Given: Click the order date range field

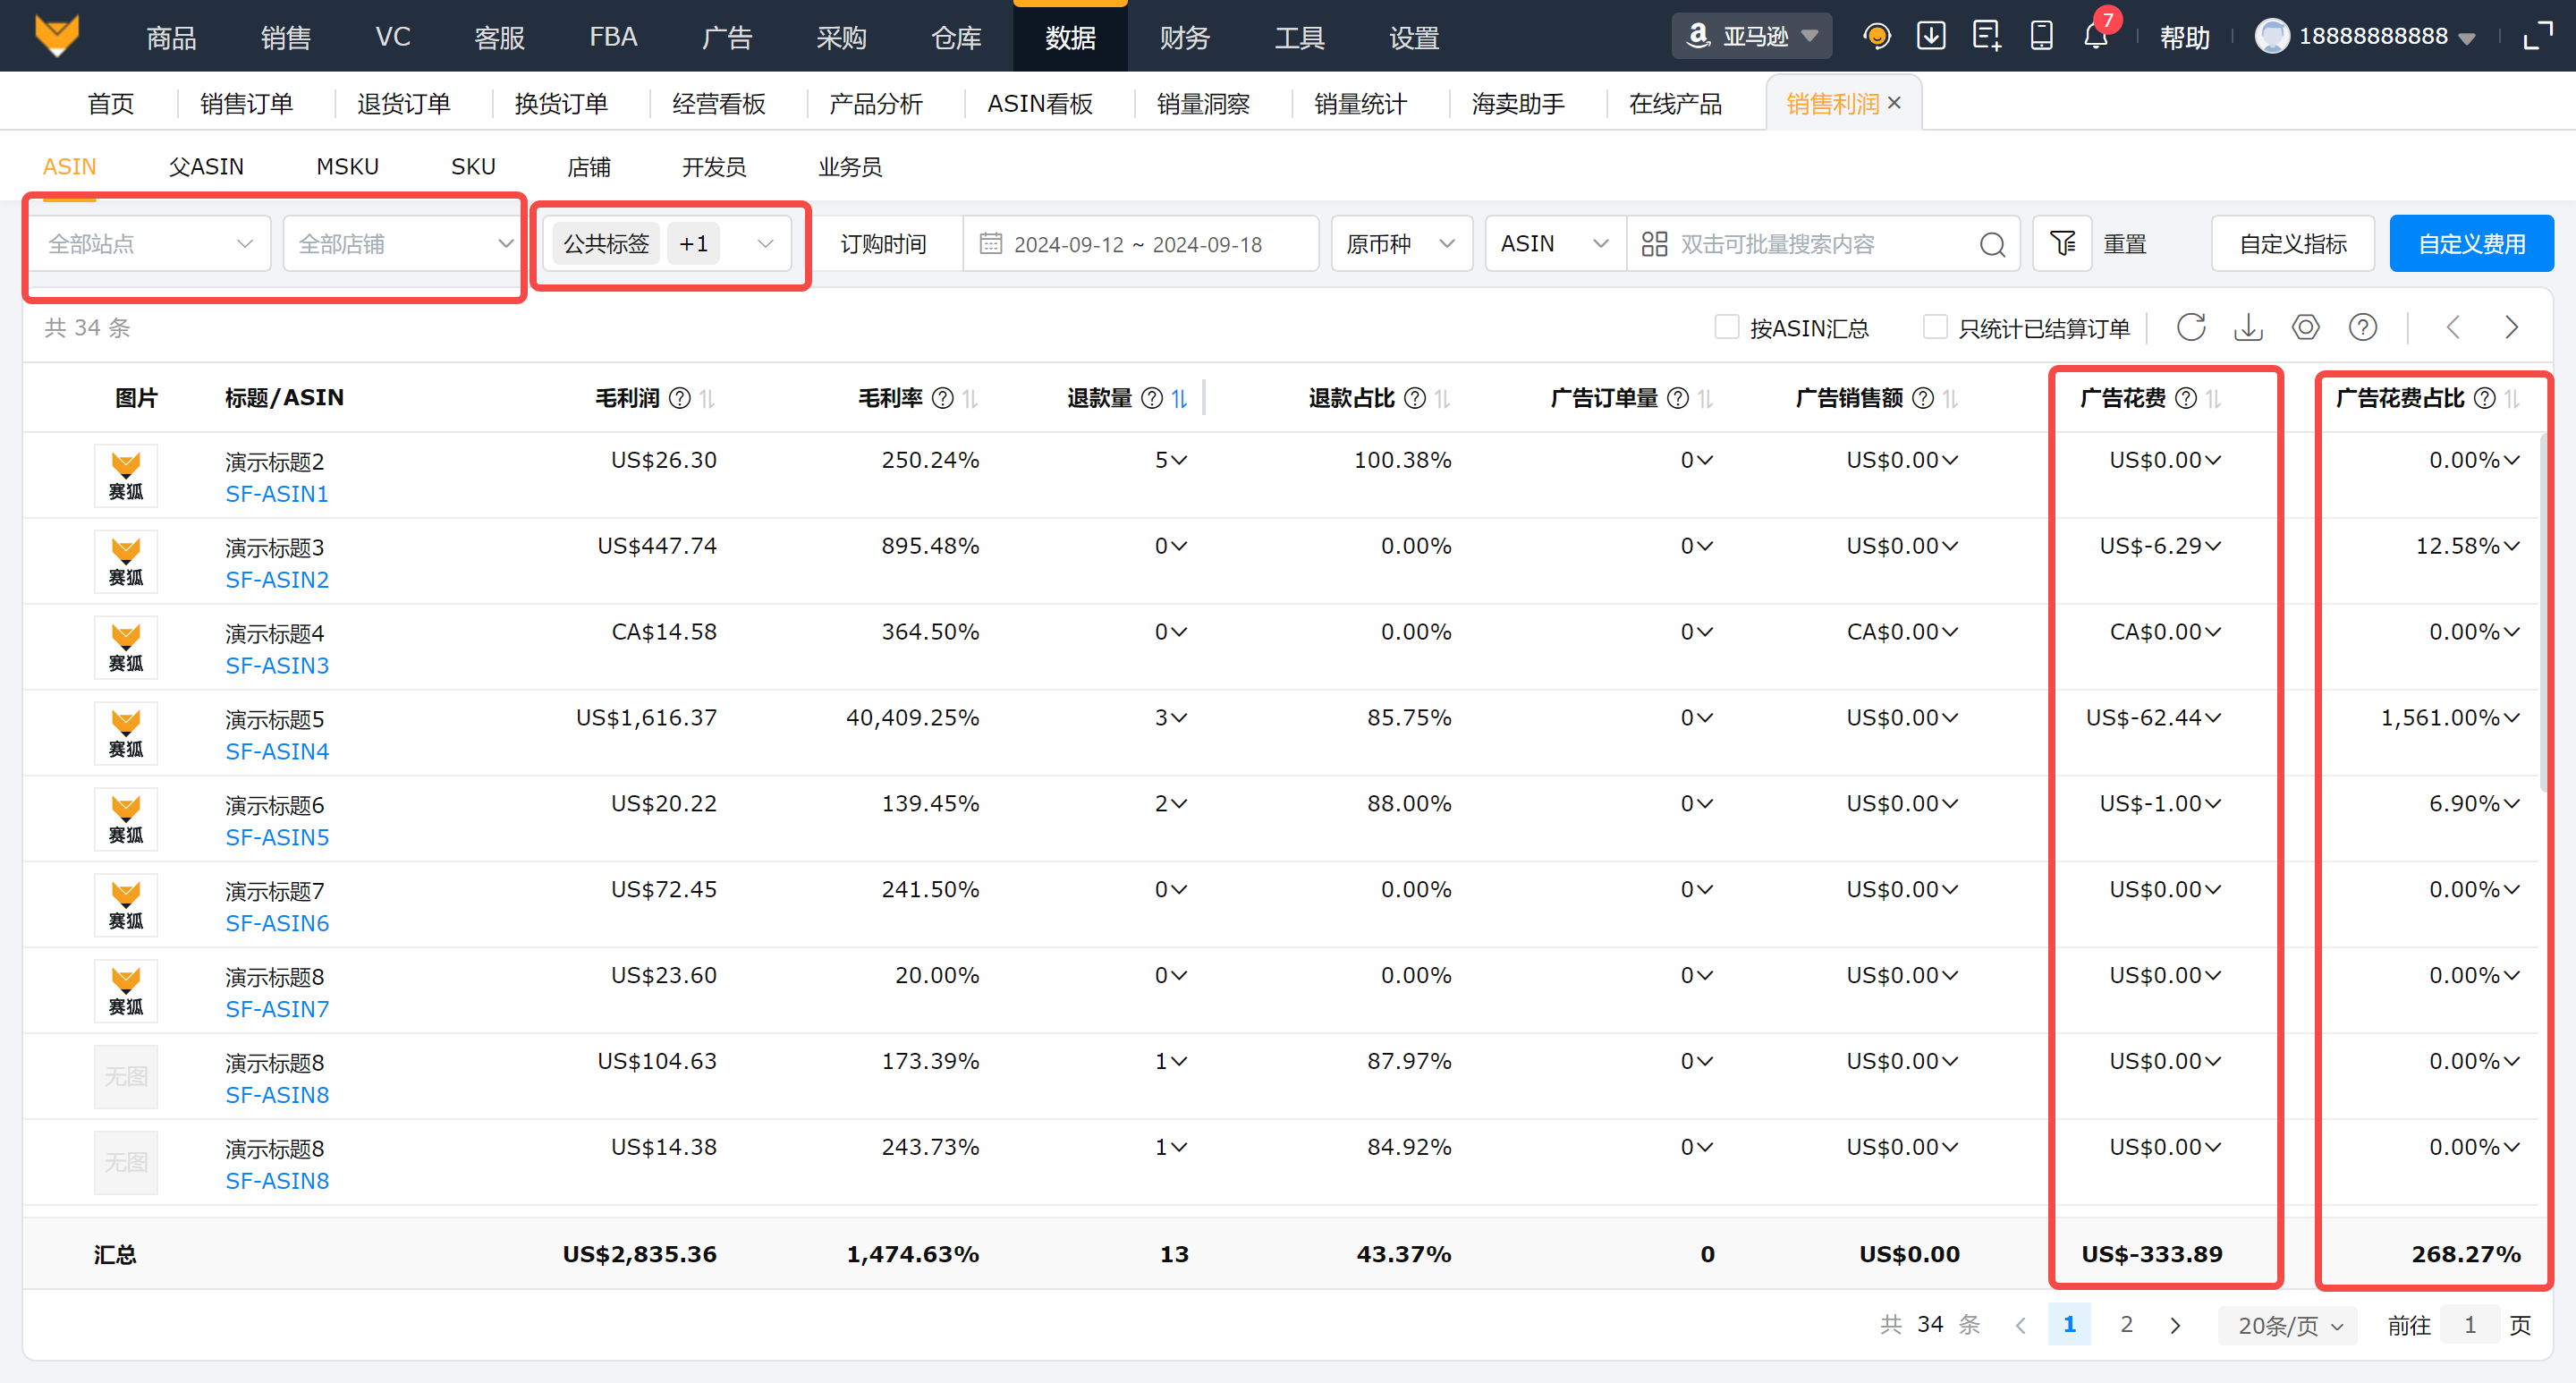Looking at the screenshot, I should pos(1138,244).
